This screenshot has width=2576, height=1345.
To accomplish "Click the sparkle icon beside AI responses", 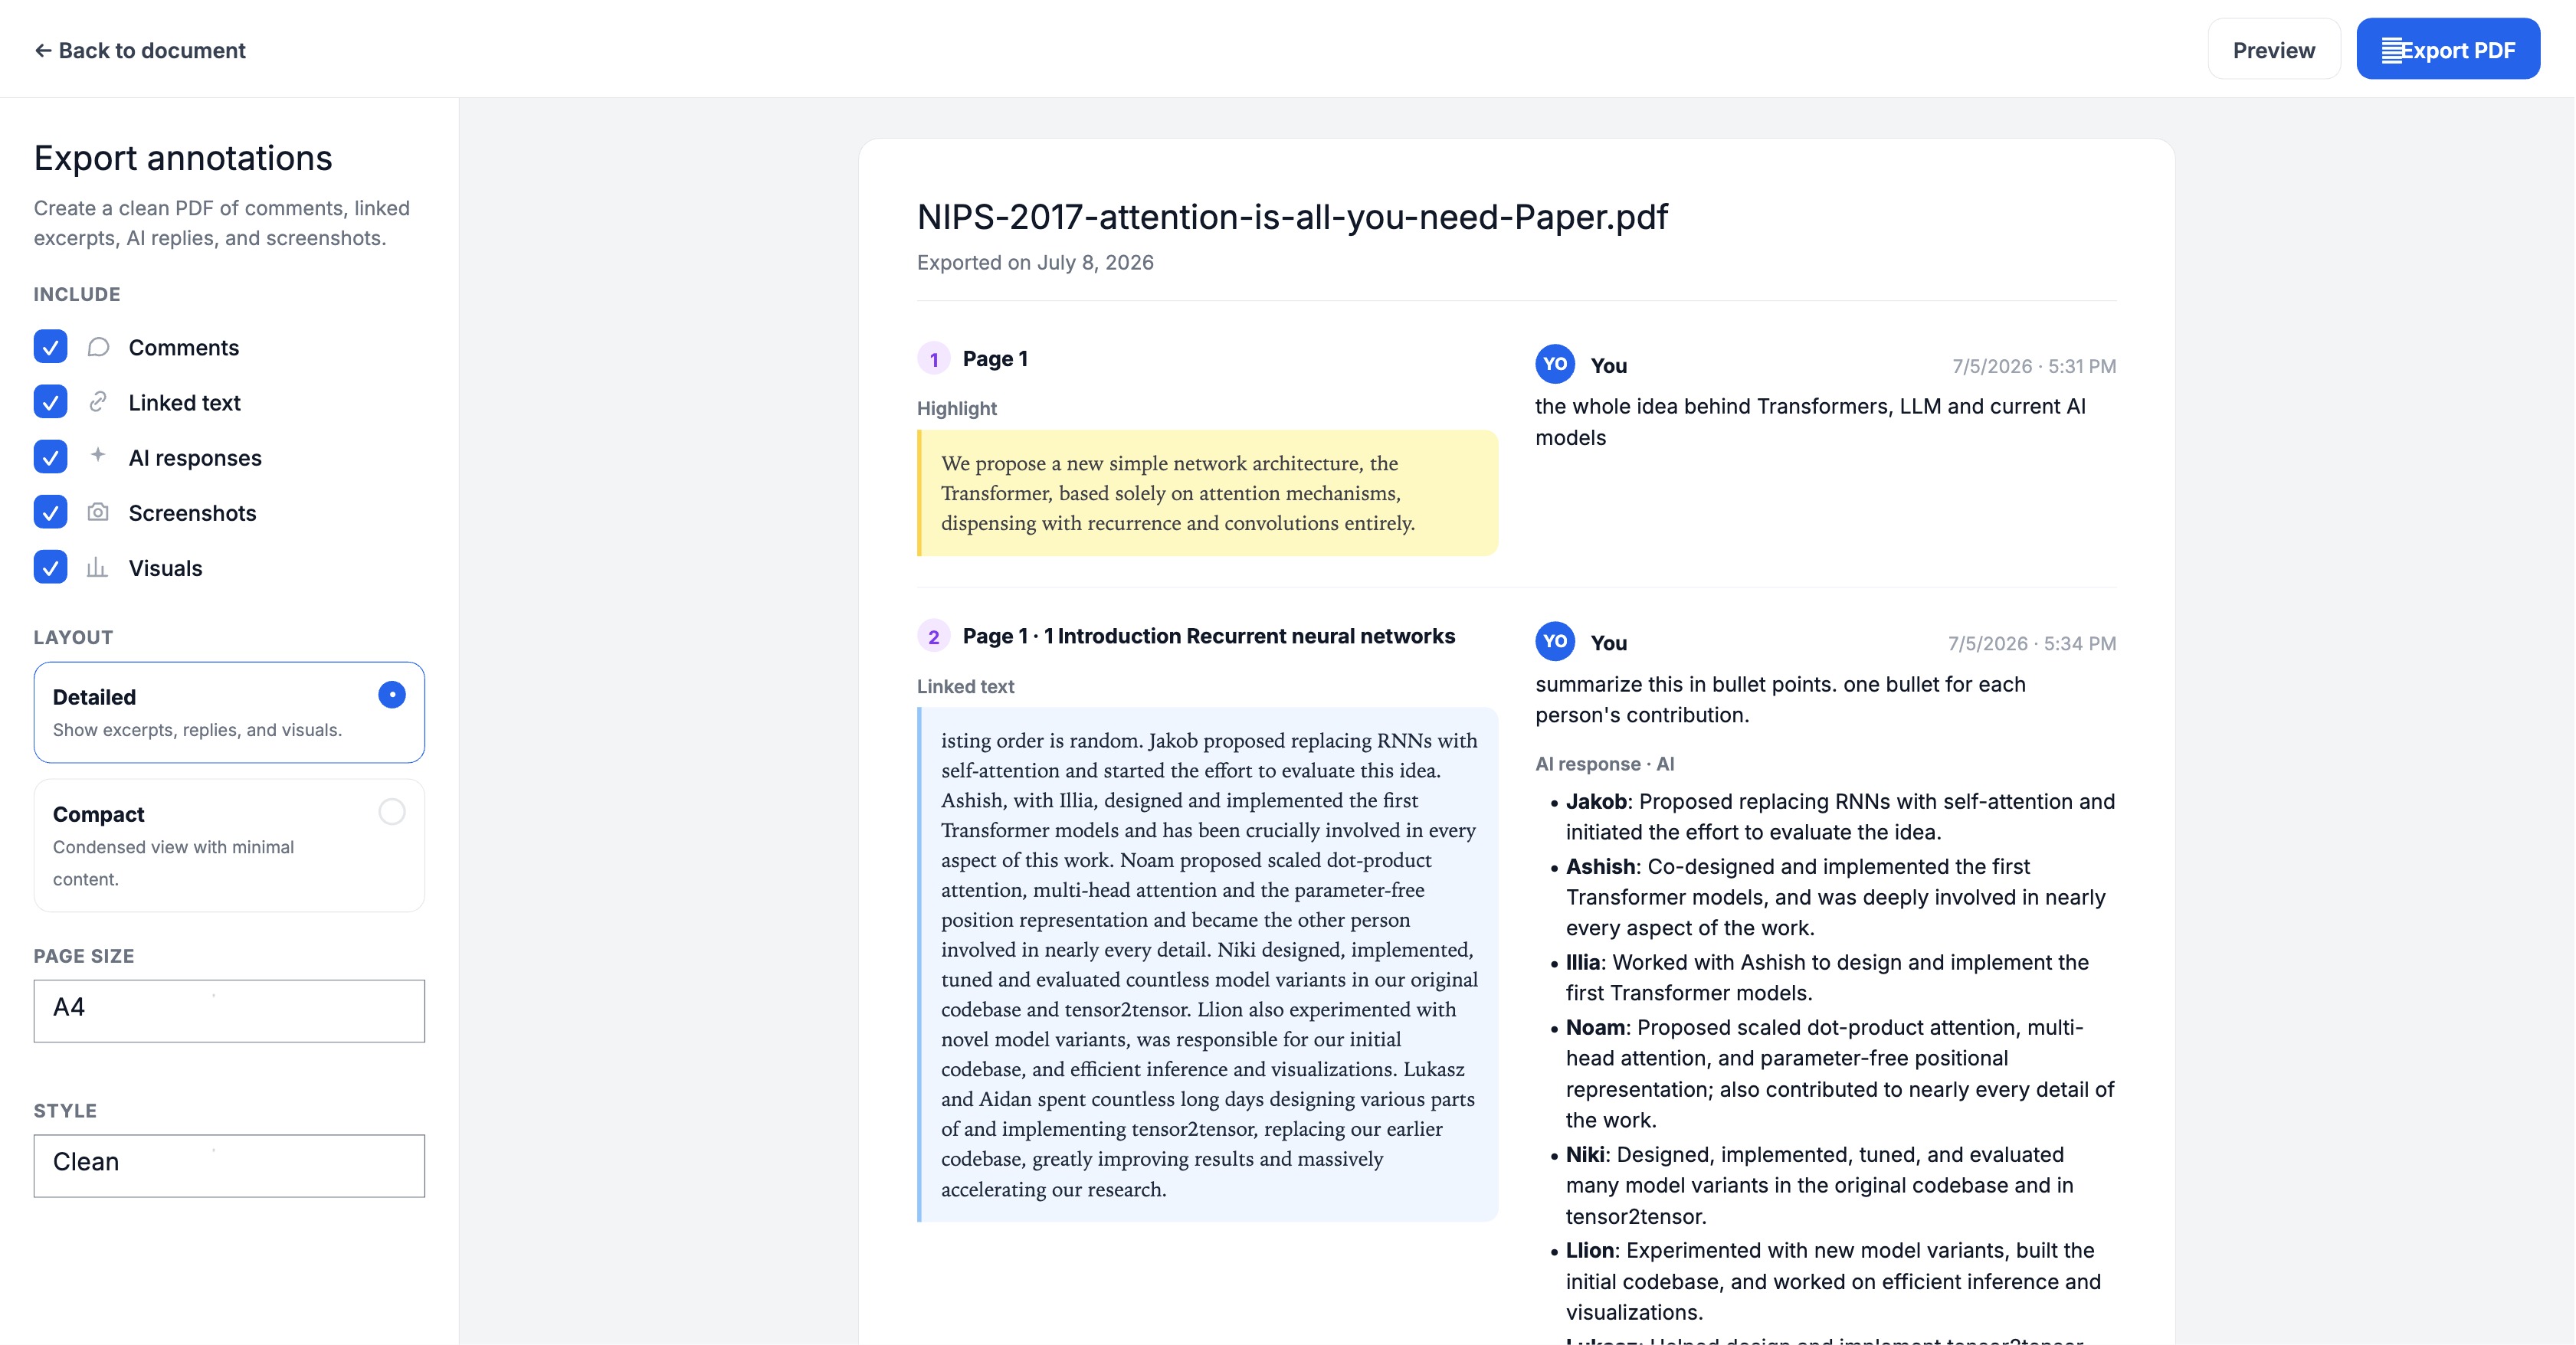I will [x=98, y=455].
